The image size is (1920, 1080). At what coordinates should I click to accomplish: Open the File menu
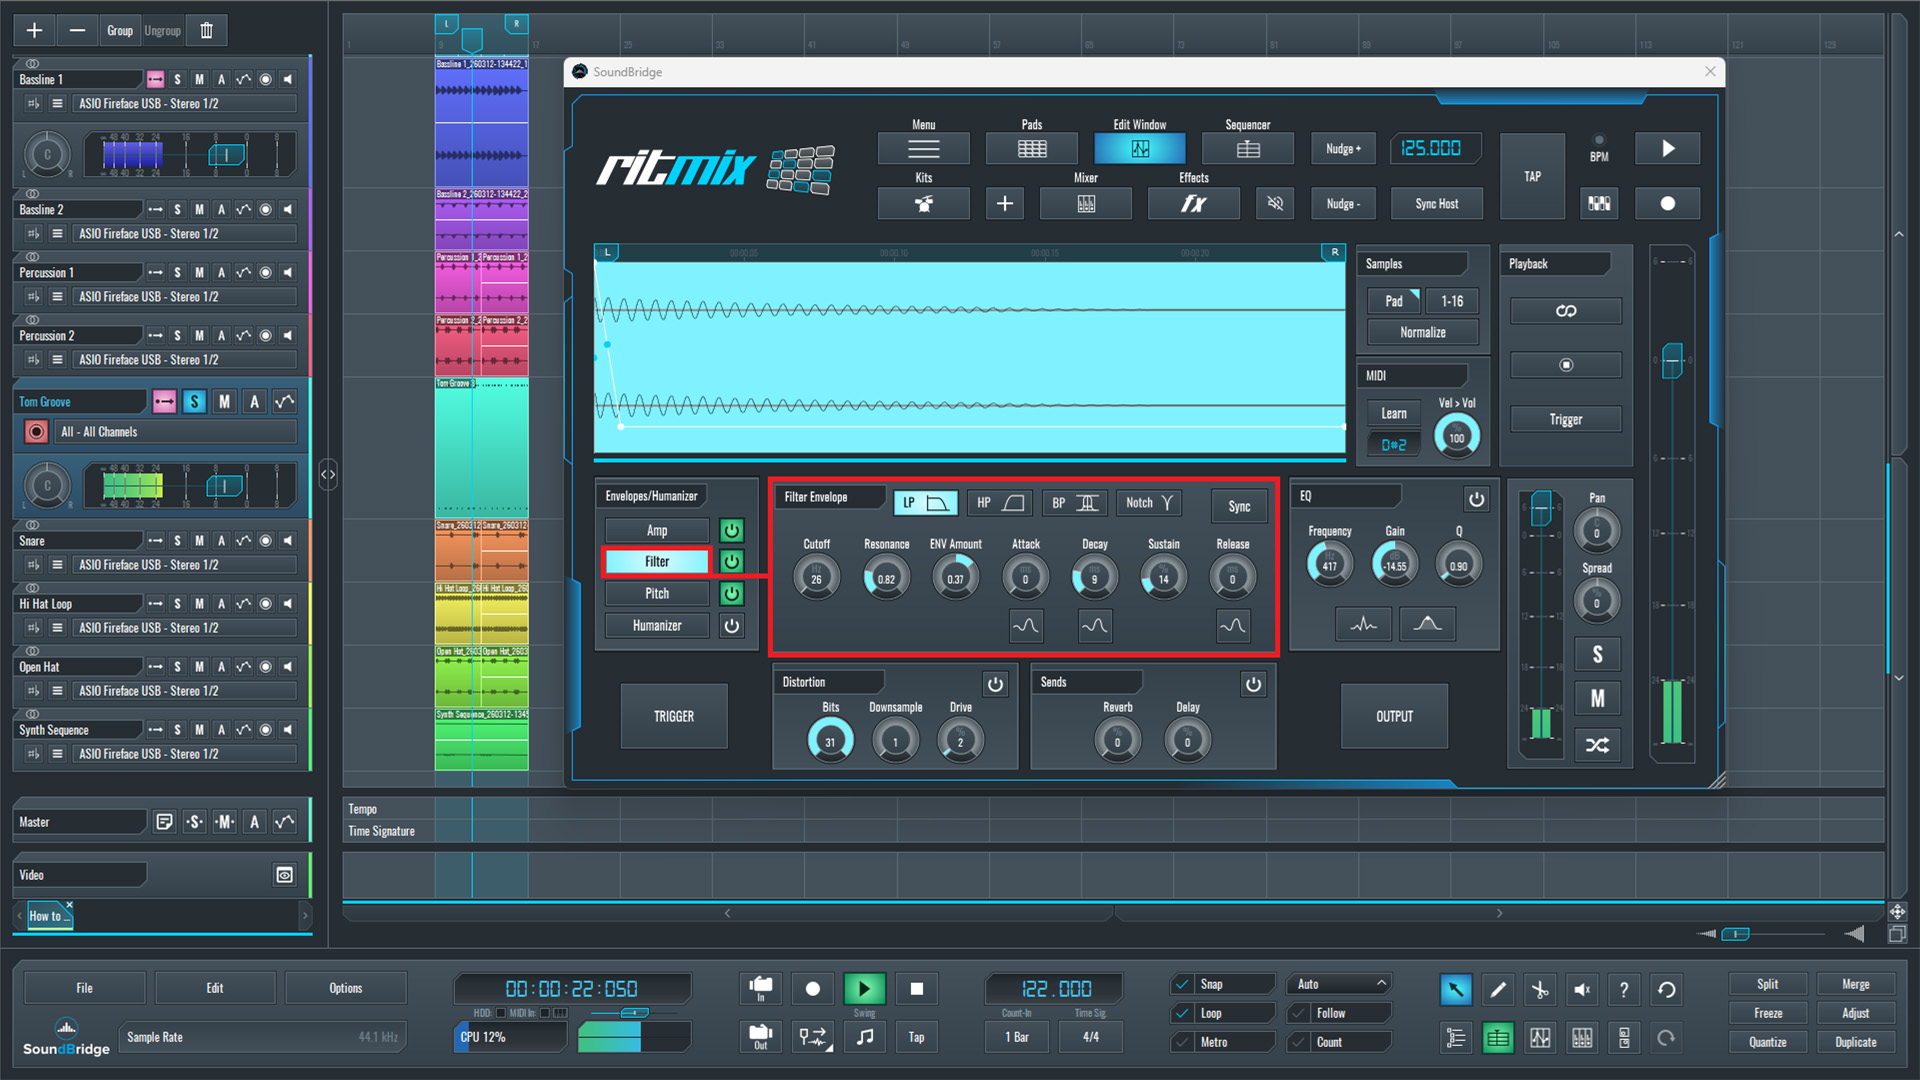tap(84, 988)
